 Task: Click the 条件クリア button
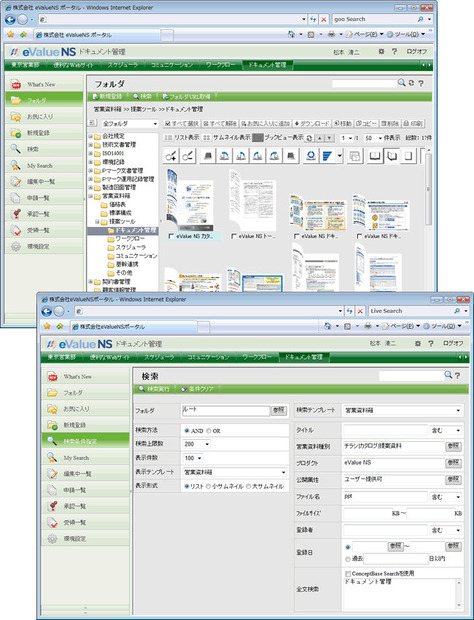click(x=197, y=389)
